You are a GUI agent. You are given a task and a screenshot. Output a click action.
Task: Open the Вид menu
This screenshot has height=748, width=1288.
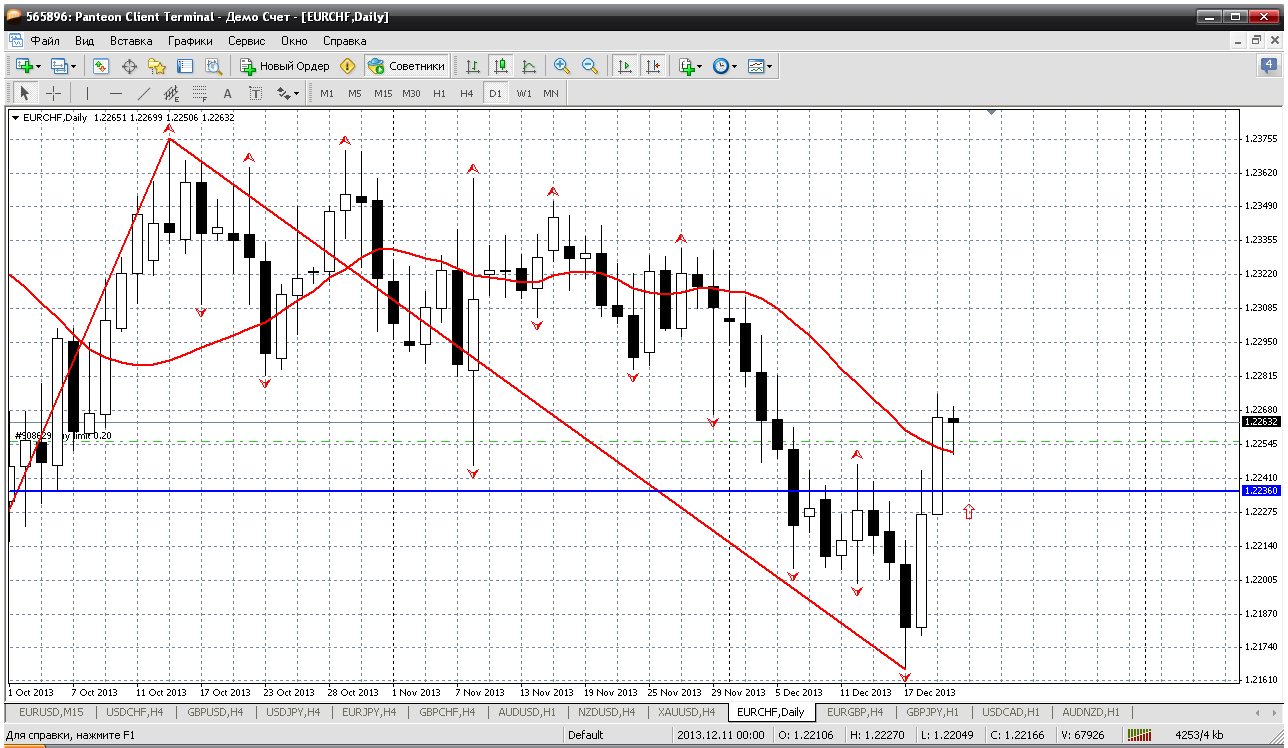[x=85, y=41]
